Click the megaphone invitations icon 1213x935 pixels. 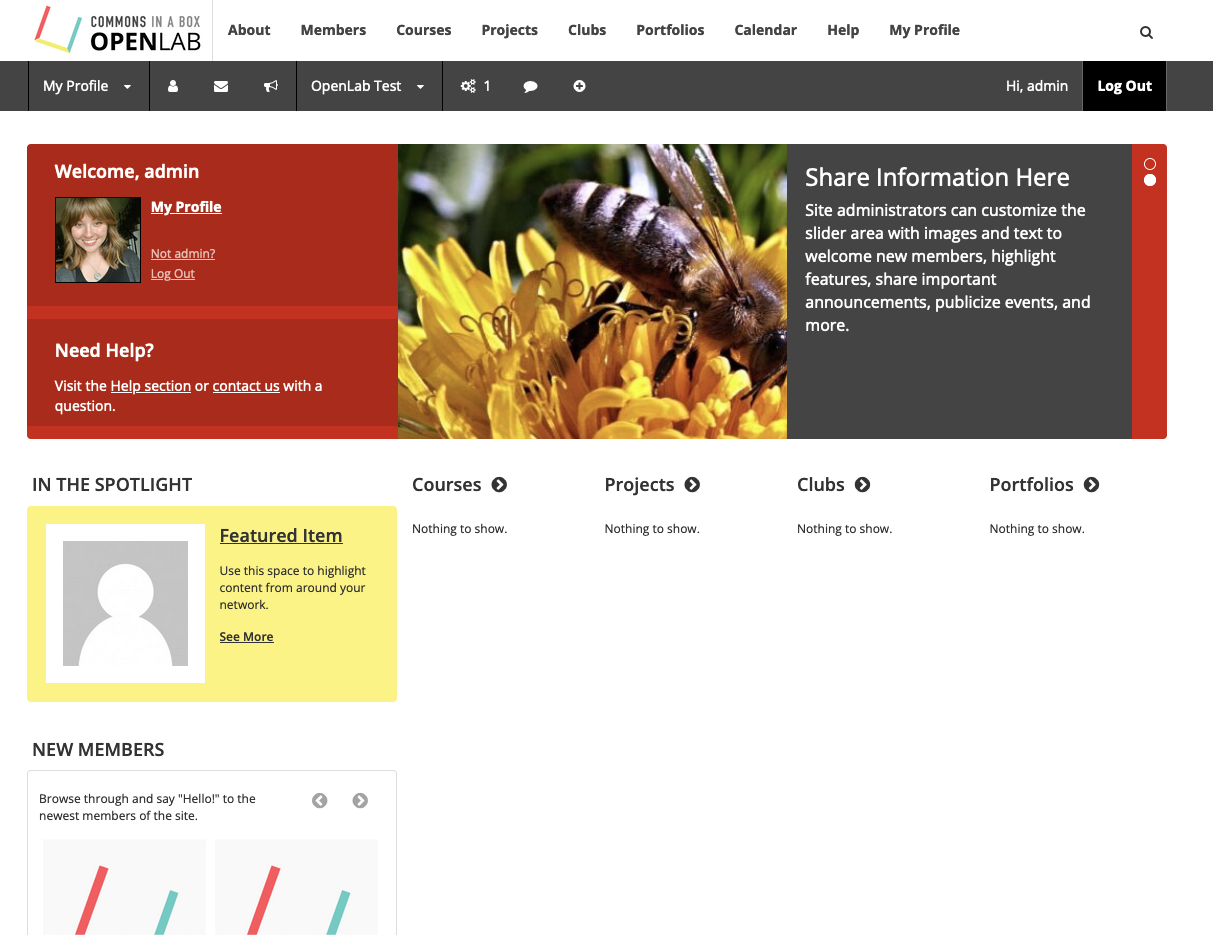(271, 86)
